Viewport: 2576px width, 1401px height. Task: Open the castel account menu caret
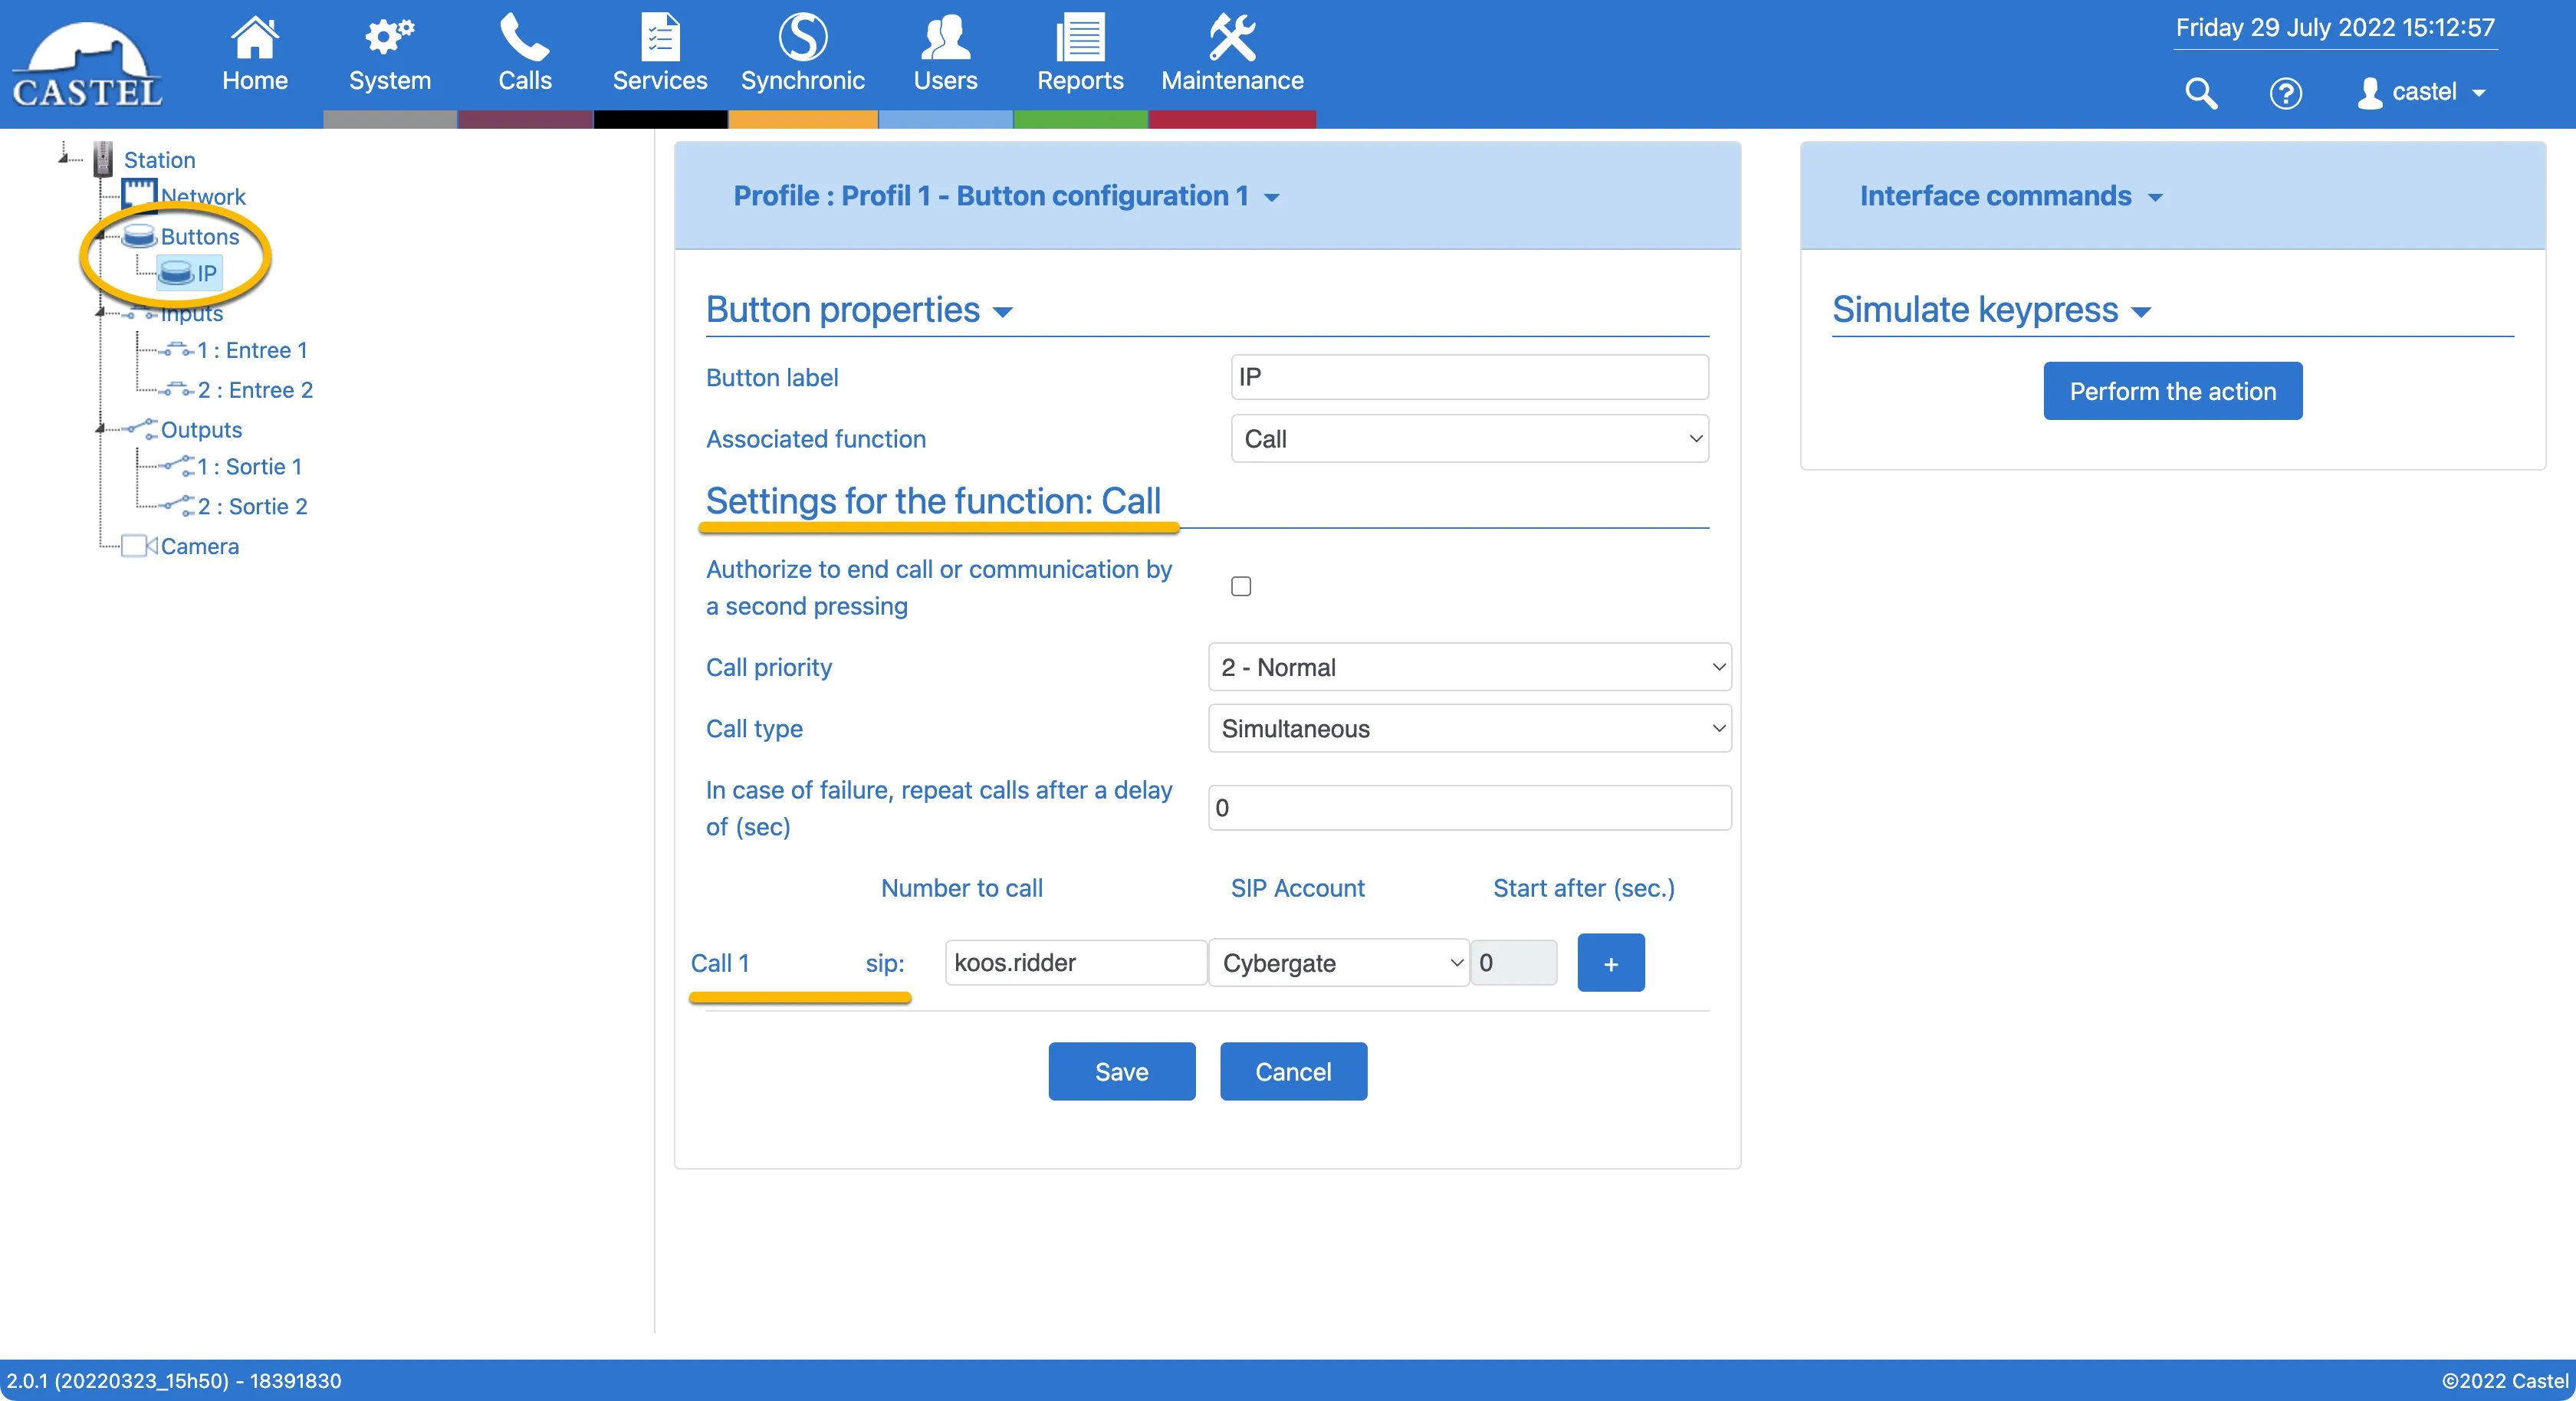(2478, 93)
